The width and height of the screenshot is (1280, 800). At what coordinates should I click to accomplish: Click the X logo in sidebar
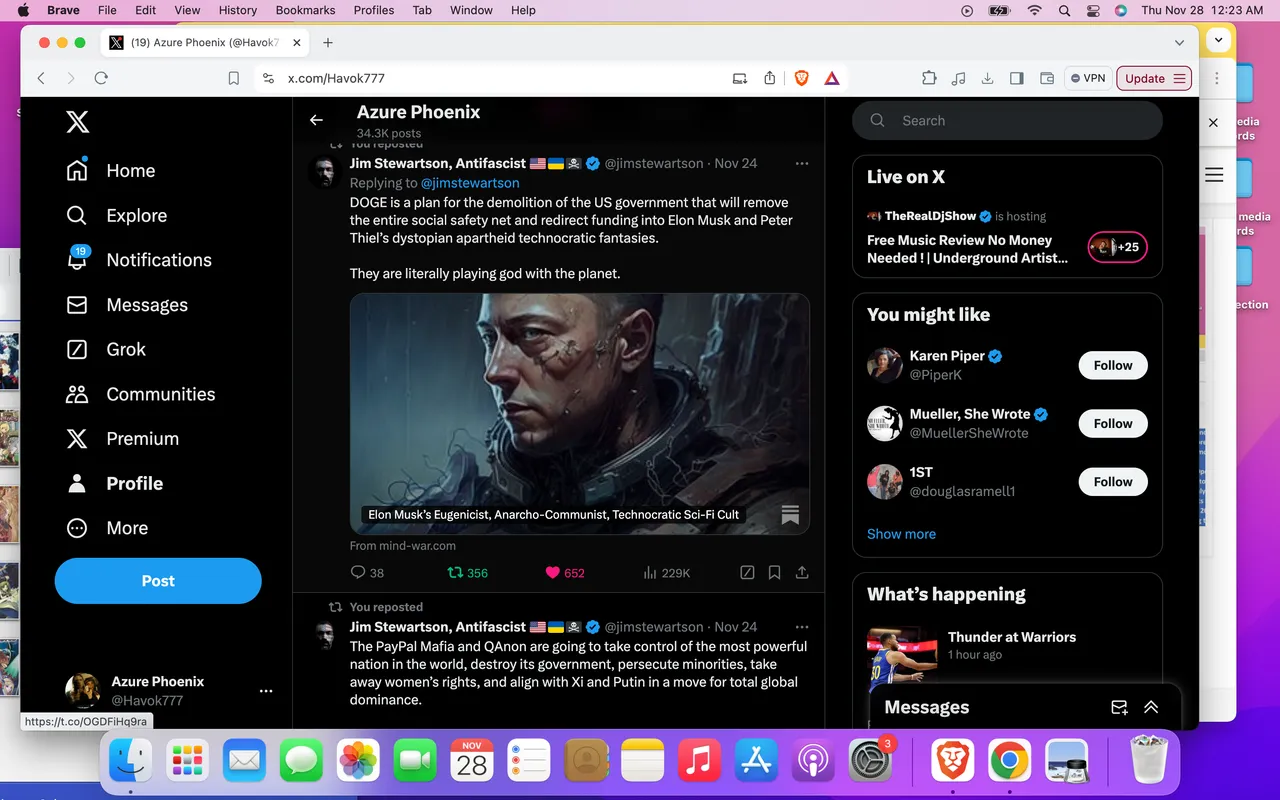tap(77, 122)
